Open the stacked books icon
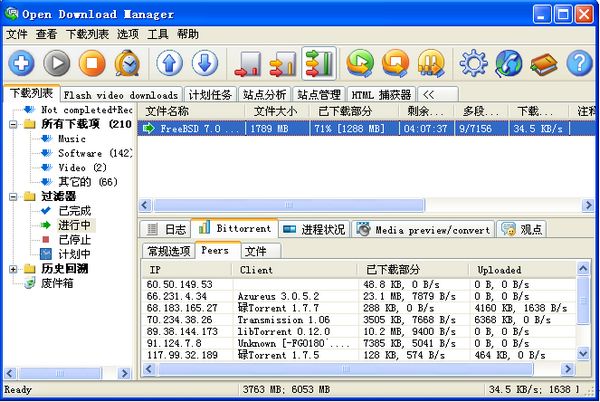 click(x=544, y=64)
